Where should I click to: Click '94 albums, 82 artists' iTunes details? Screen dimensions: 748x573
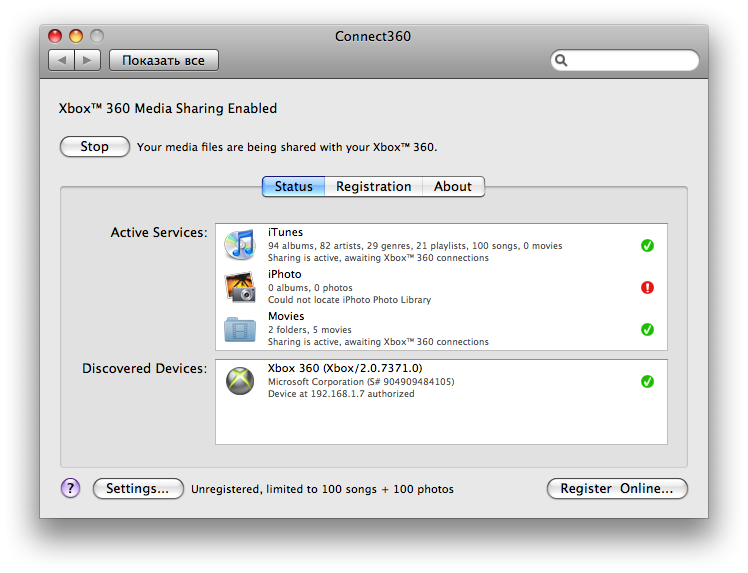(x=415, y=246)
